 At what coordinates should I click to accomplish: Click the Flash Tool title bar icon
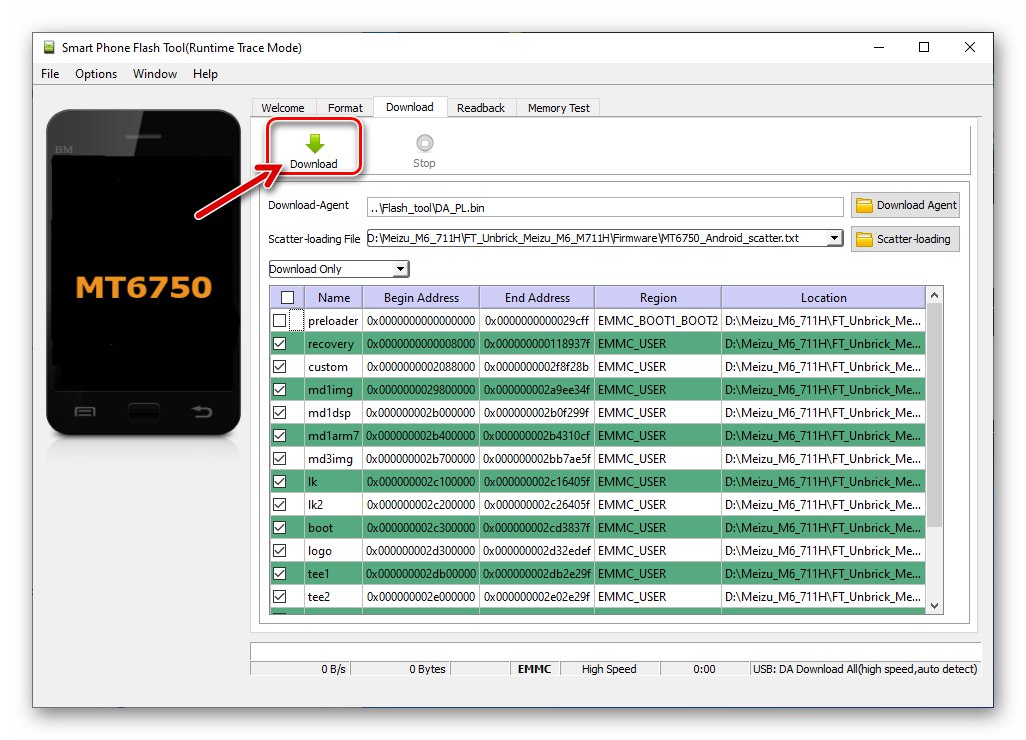[x=49, y=47]
